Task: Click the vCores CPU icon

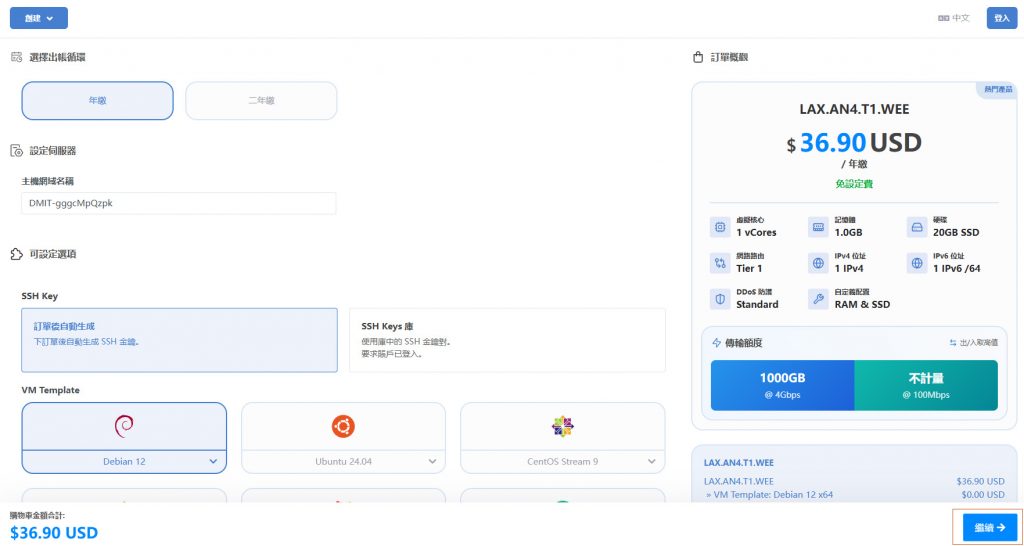Action: click(720, 227)
